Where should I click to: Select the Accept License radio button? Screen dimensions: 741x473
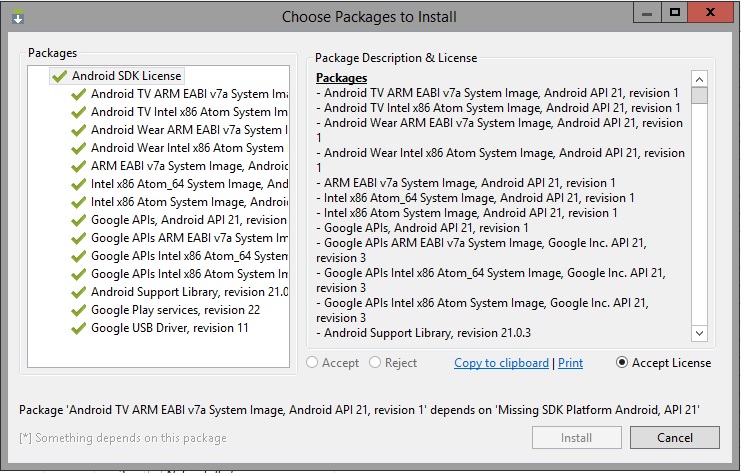pyautogui.click(x=623, y=363)
